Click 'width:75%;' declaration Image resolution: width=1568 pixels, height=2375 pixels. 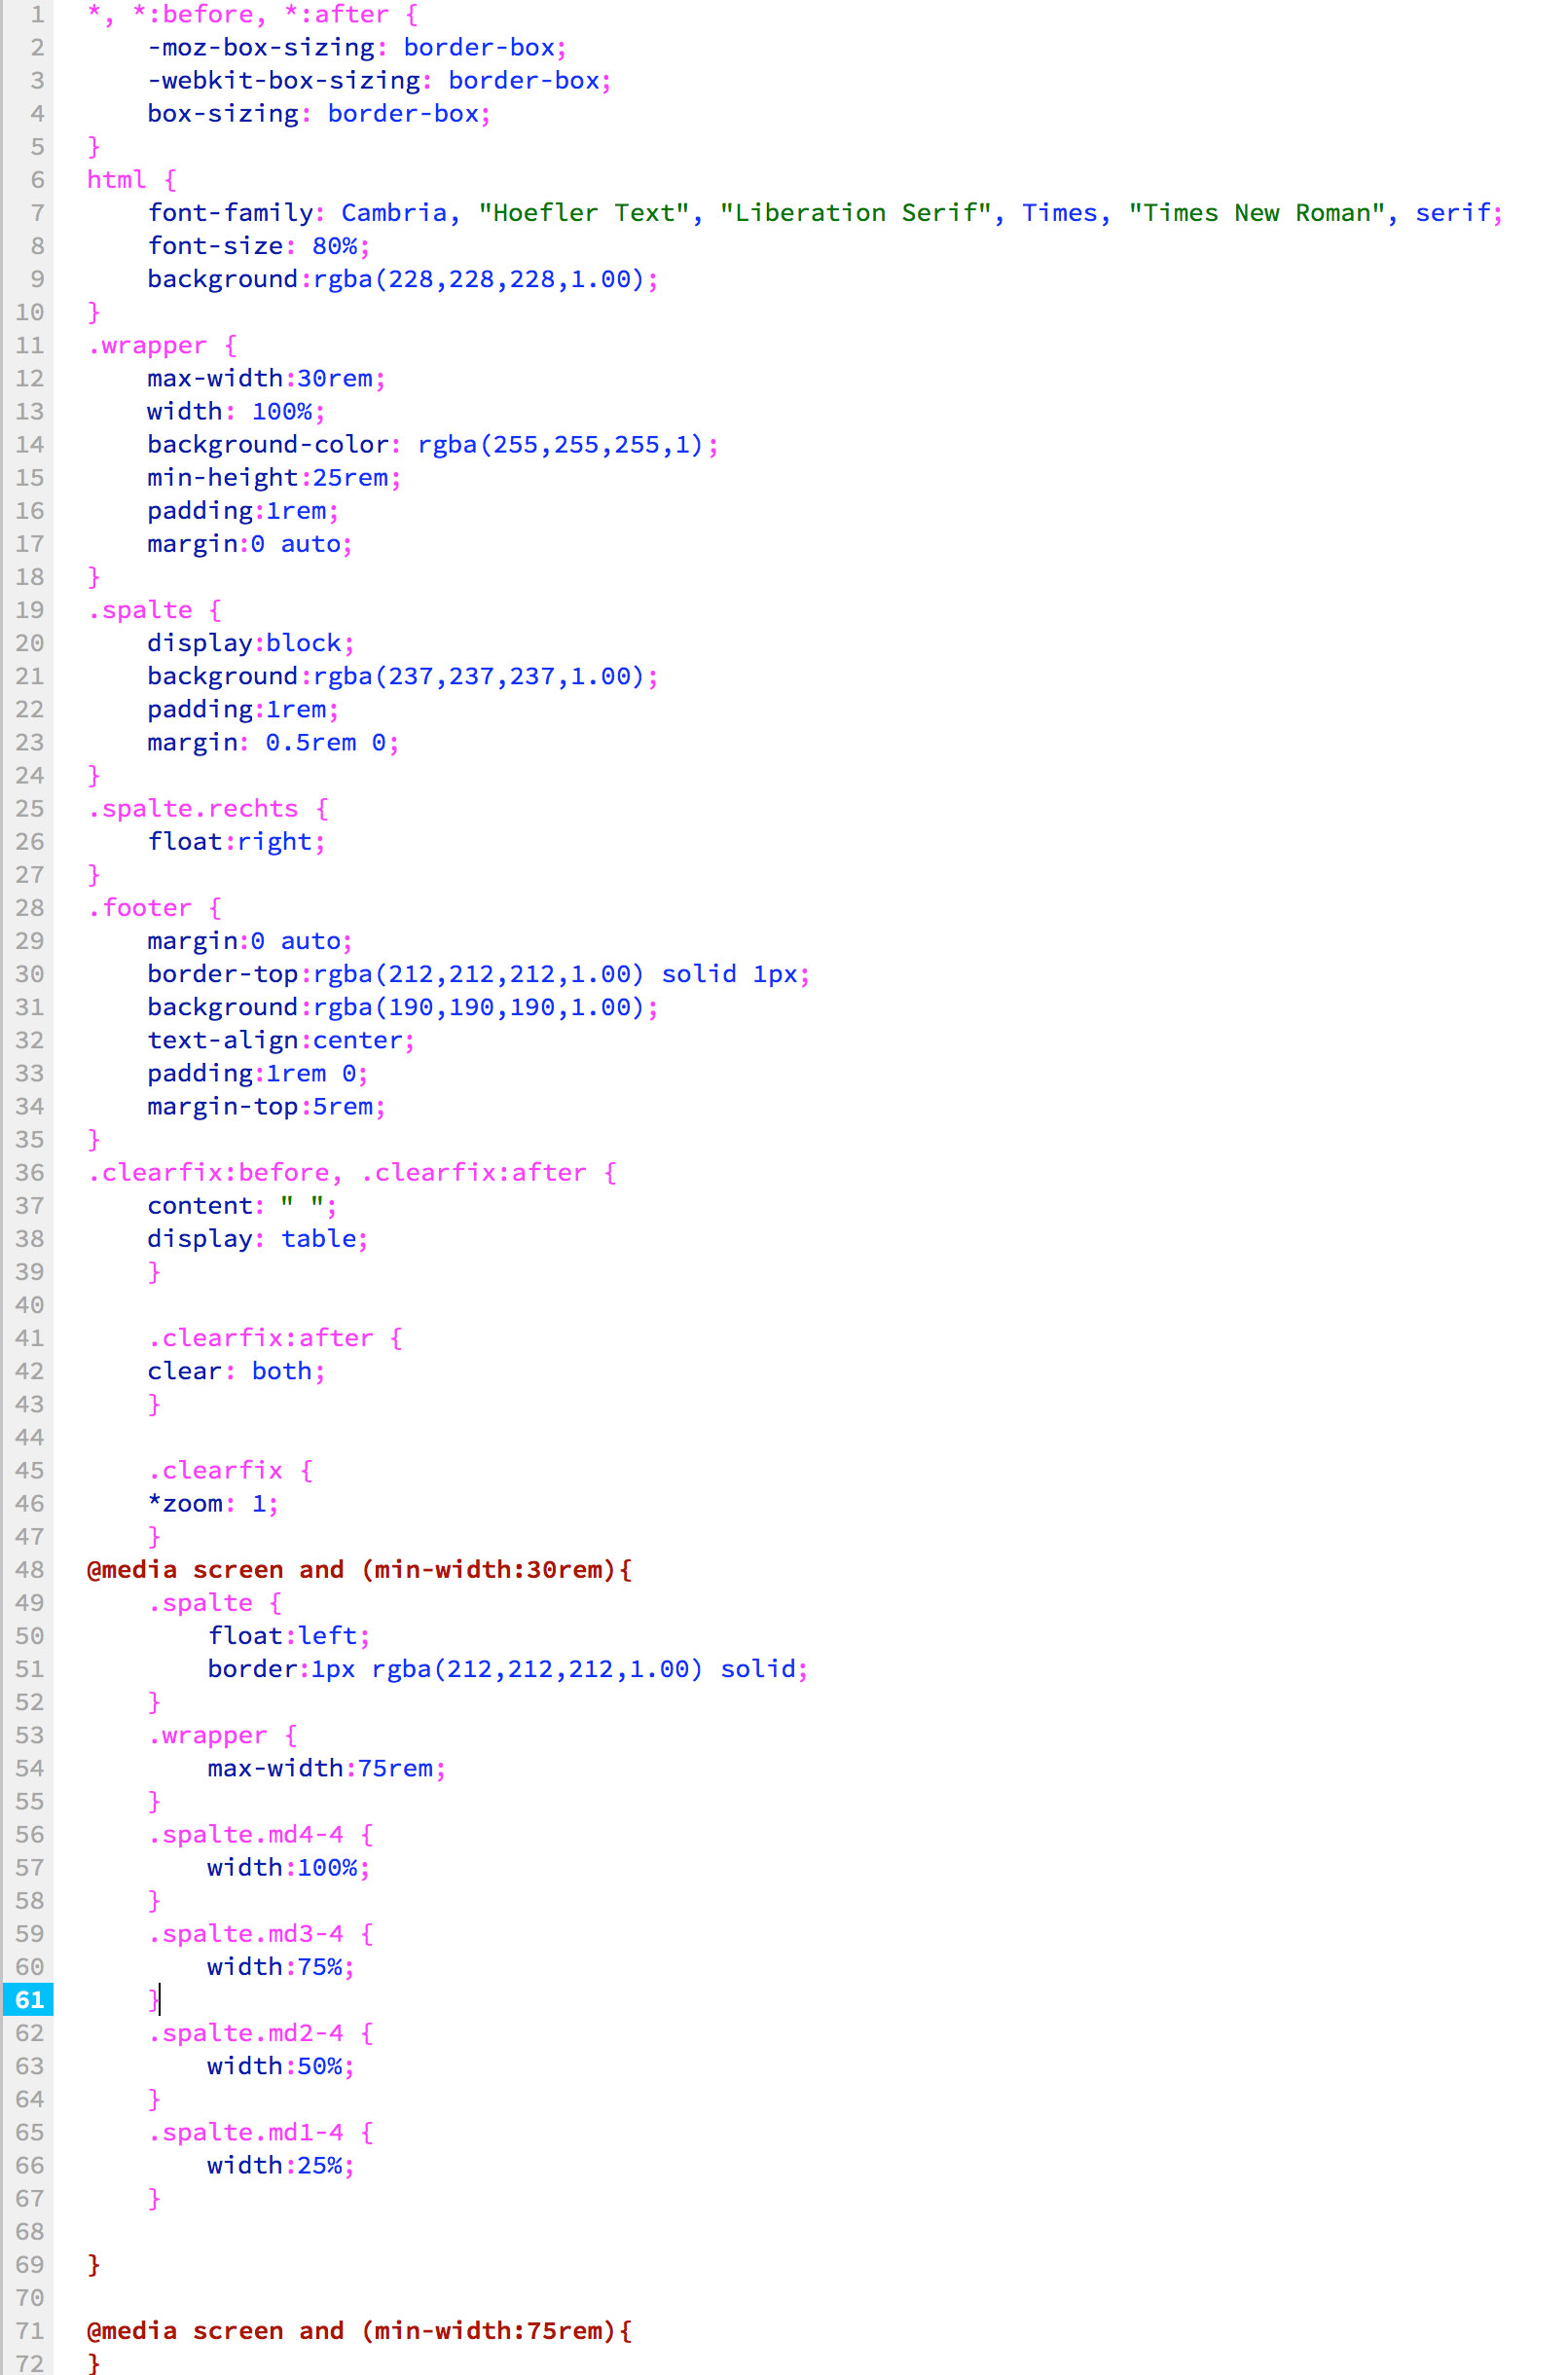[x=281, y=1967]
